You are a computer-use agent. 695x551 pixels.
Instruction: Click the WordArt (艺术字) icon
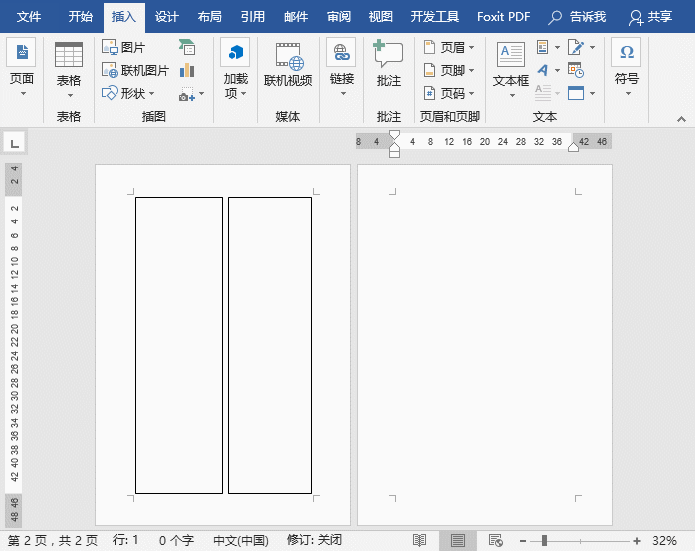pyautogui.click(x=543, y=71)
